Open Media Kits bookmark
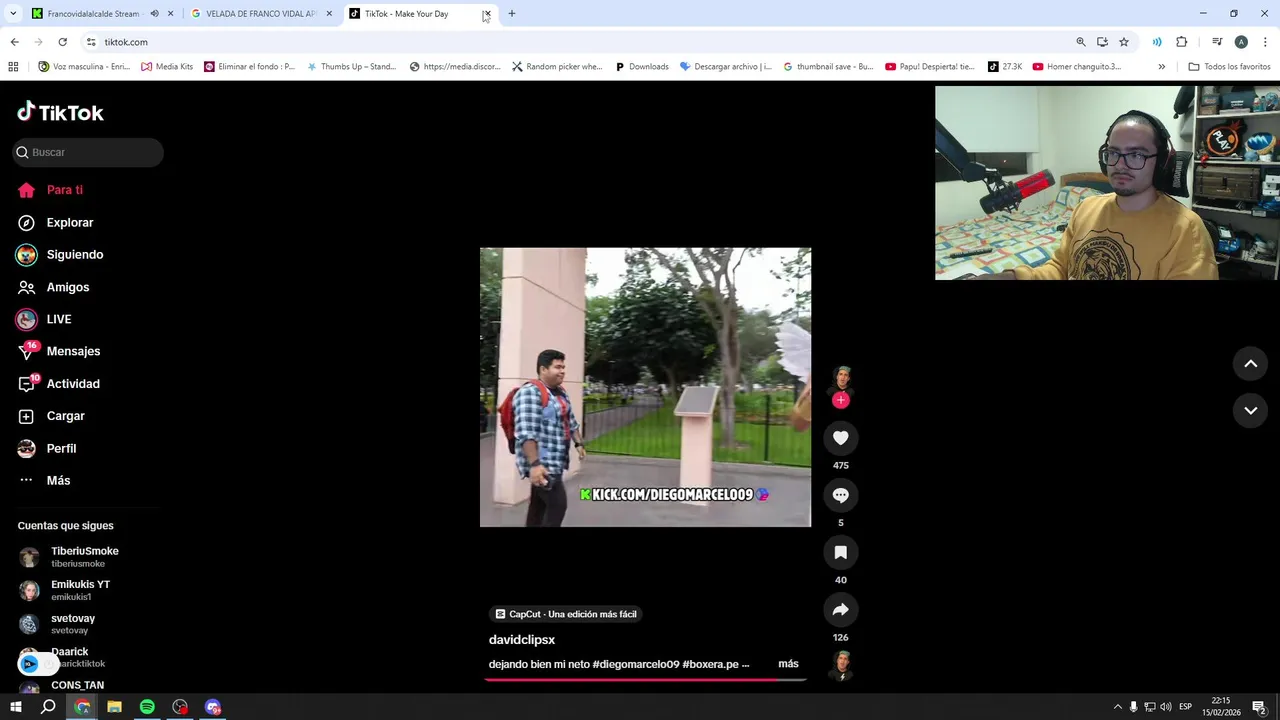Screen dimensions: 1280x720 tap(167, 67)
